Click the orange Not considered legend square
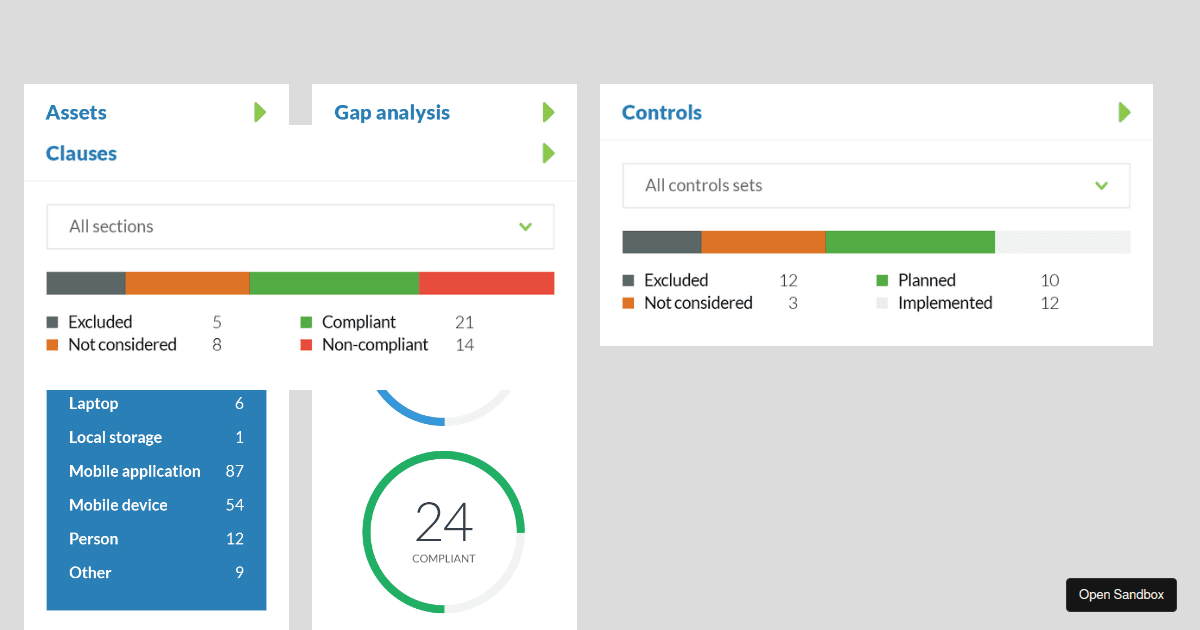The width and height of the screenshot is (1200, 630). pos(52,344)
